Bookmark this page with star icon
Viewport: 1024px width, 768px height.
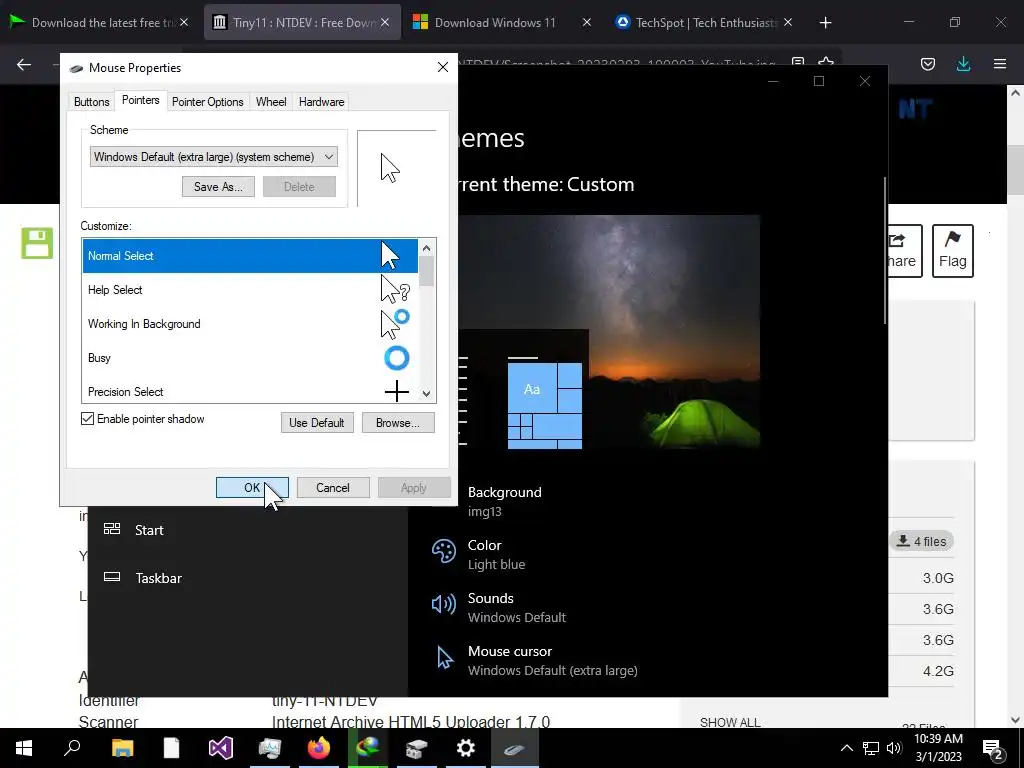point(826,61)
